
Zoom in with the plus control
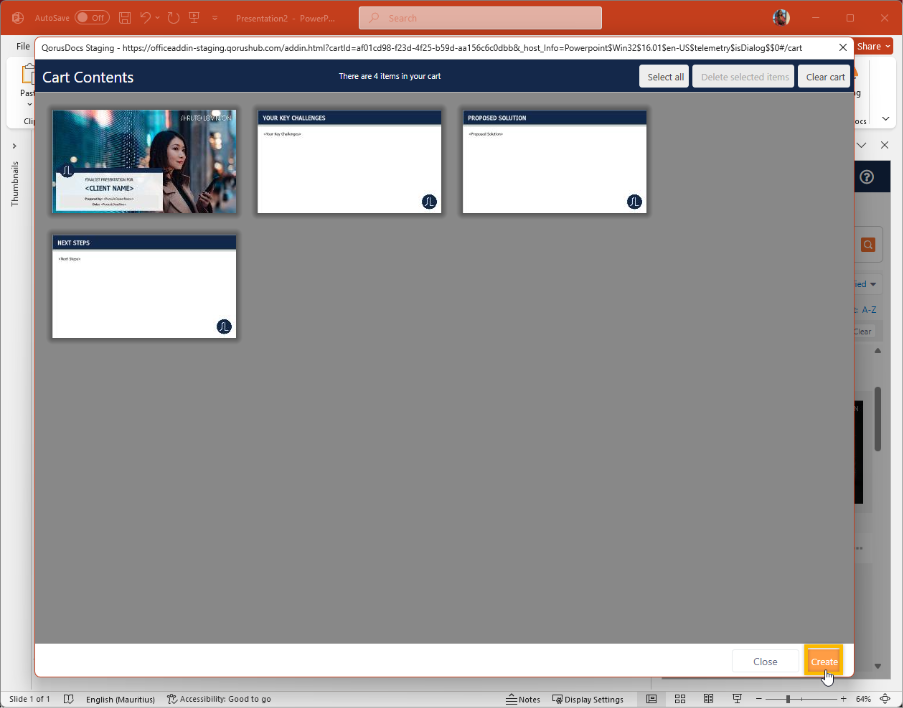pyautogui.click(x=843, y=698)
